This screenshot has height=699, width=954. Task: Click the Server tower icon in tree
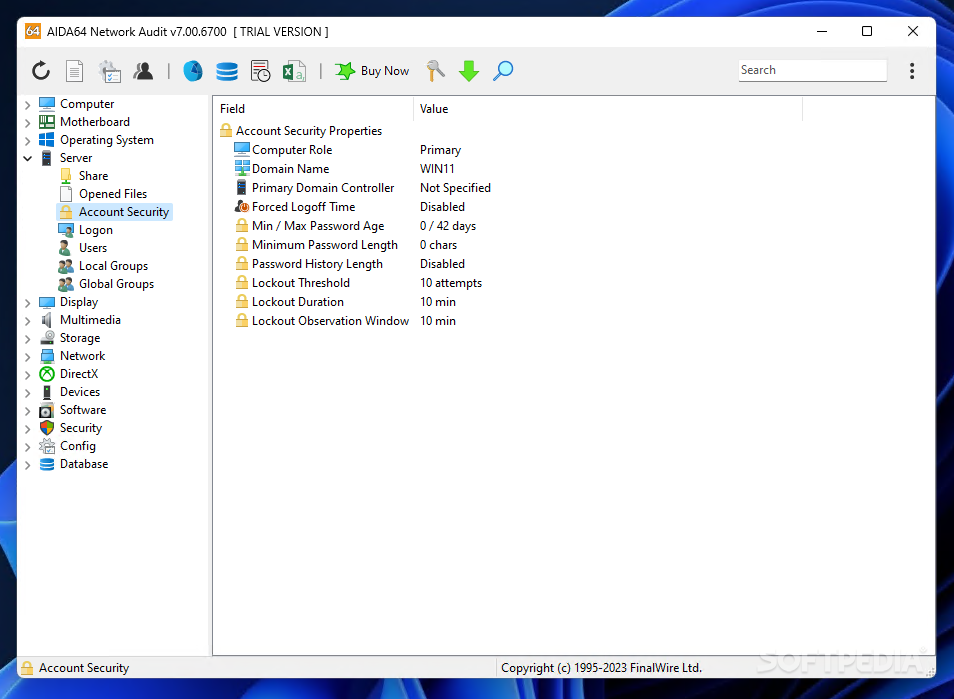[x=47, y=158]
